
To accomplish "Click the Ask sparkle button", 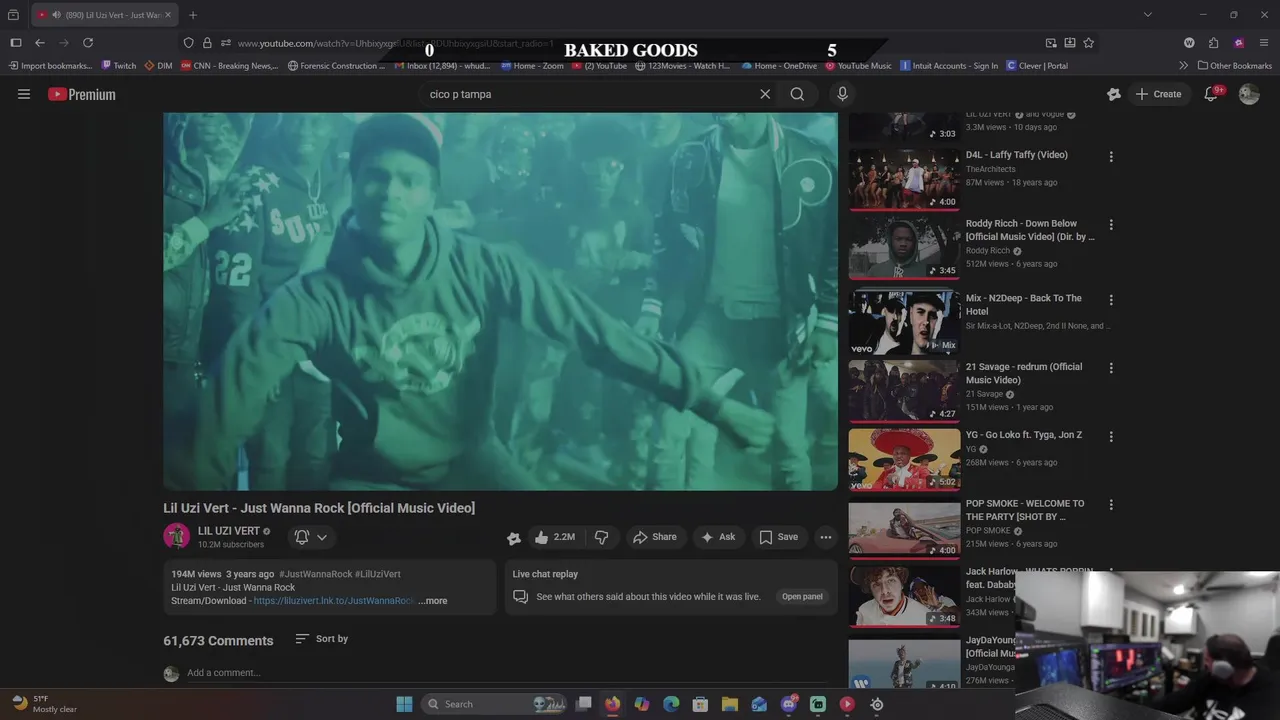I will click(718, 537).
